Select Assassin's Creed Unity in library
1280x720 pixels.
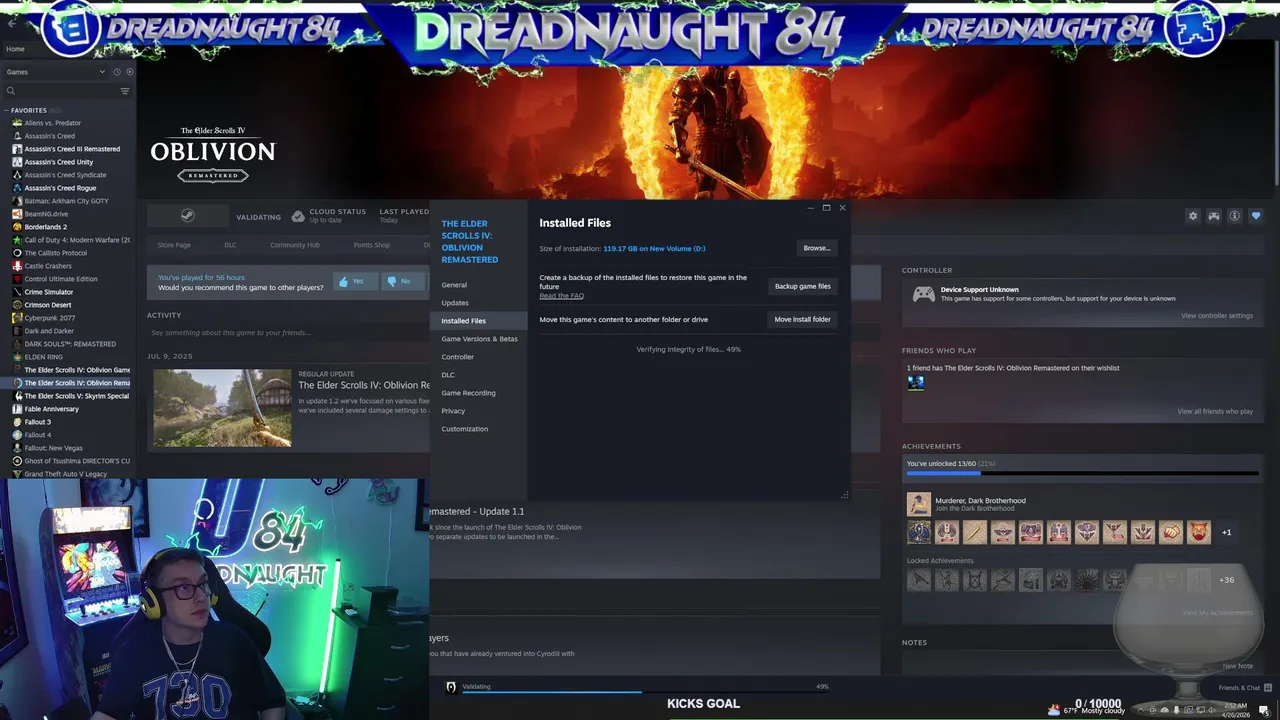coord(58,162)
